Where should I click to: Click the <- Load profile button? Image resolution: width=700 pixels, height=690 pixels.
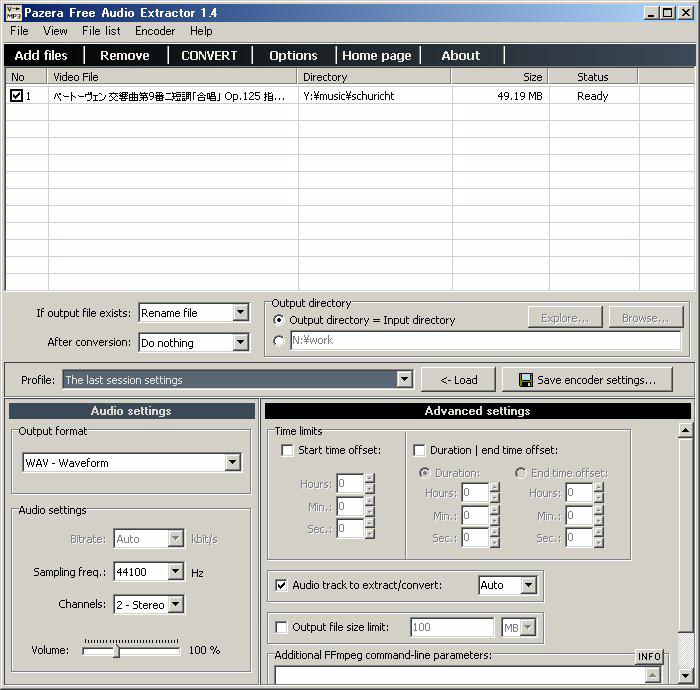click(x=458, y=380)
